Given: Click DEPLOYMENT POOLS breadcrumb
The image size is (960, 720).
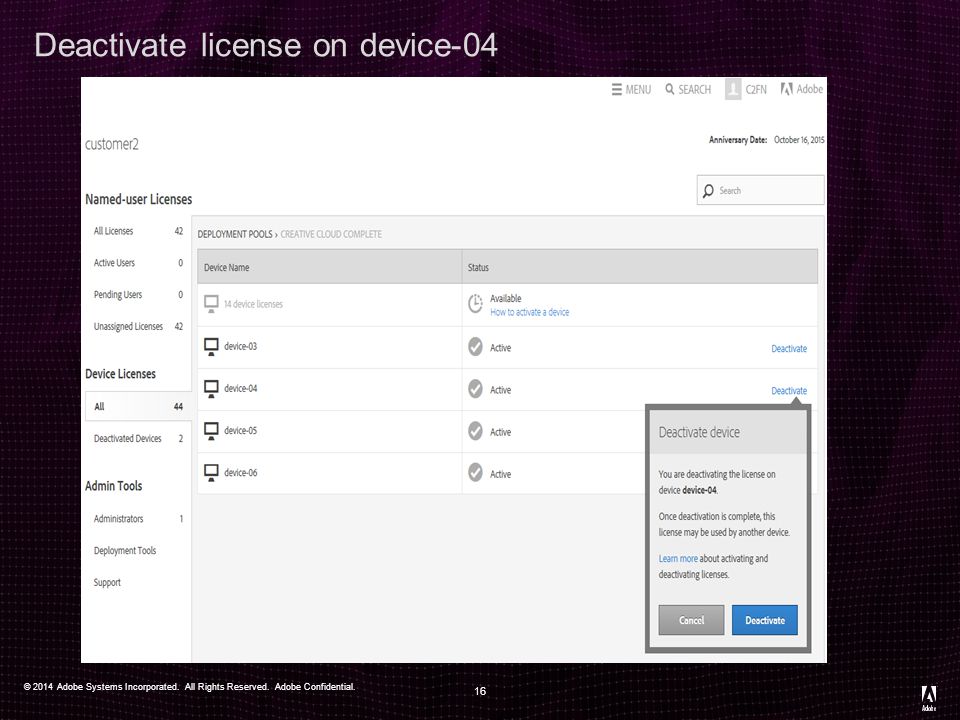Looking at the screenshot, I should tap(235, 234).
